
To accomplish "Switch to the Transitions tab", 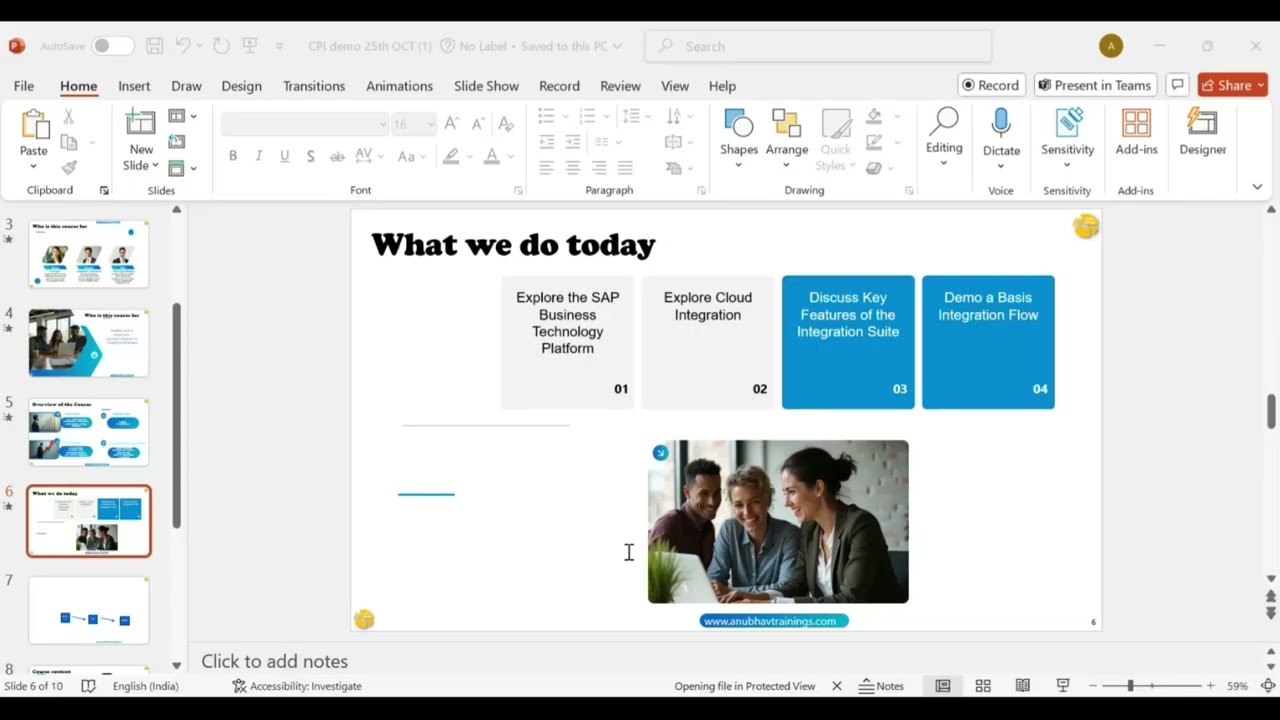I will (314, 86).
